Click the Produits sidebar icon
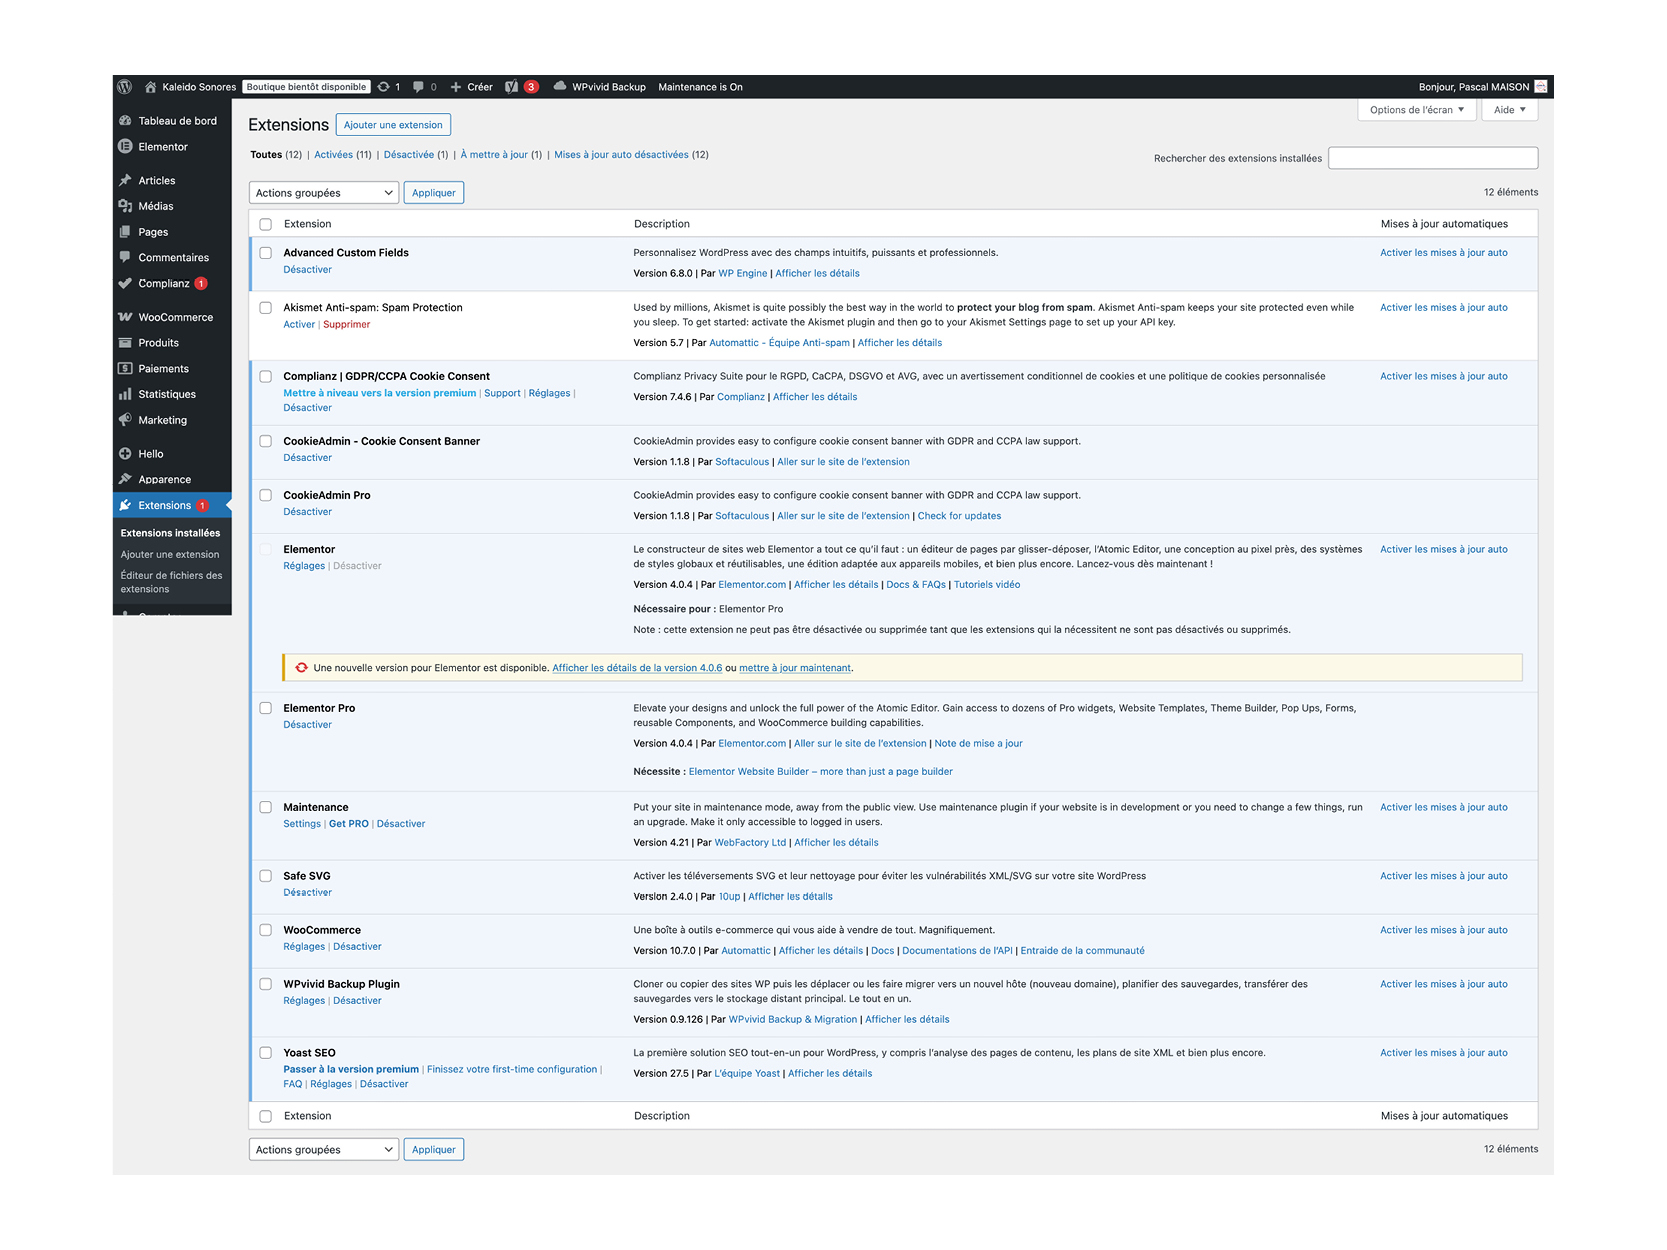The width and height of the screenshot is (1667, 1250). [x=125, y=343]
